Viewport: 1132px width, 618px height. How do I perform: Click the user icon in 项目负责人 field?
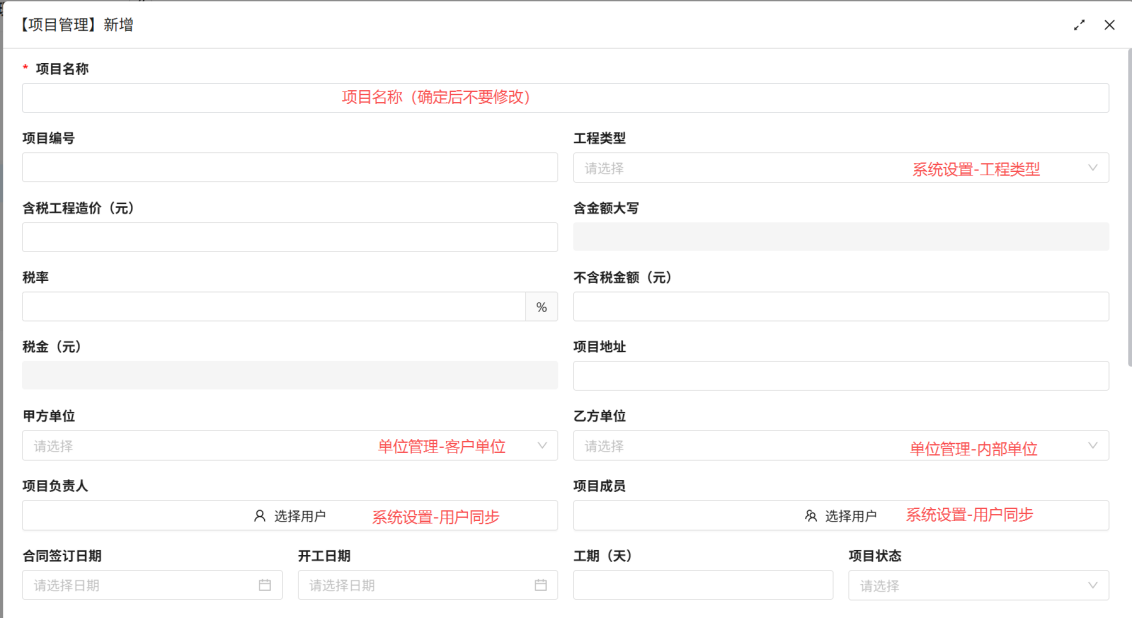260,515
